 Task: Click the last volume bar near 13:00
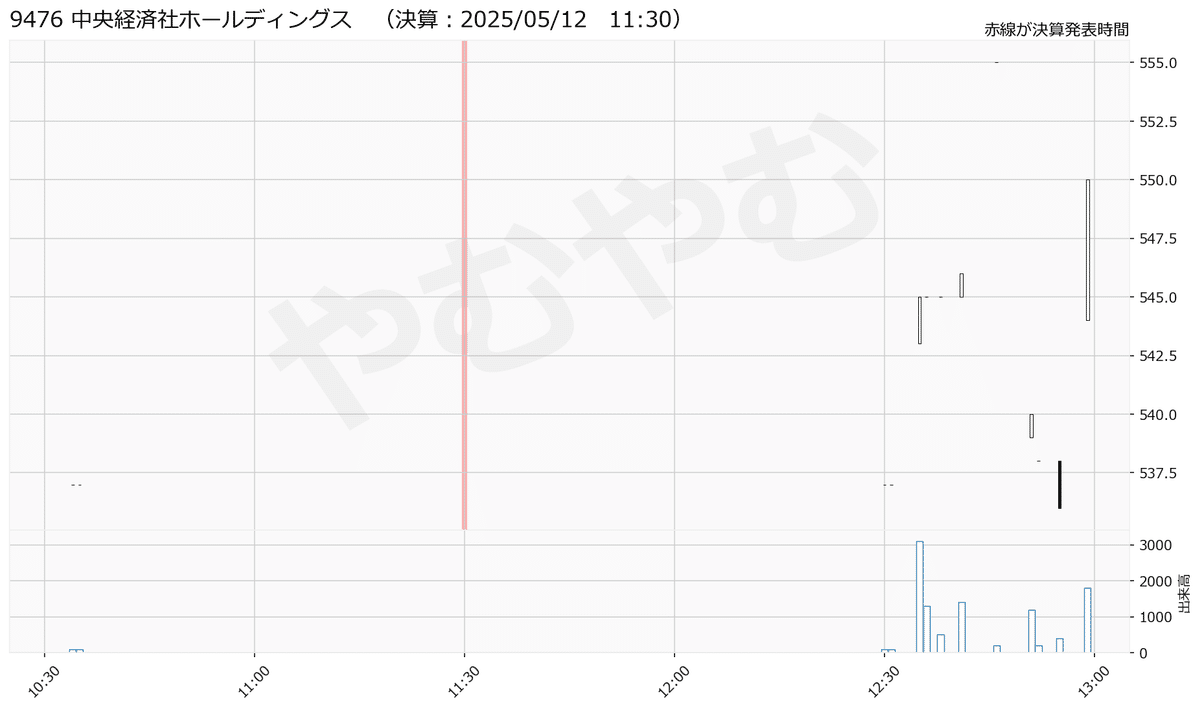[x=1088, y=620]
